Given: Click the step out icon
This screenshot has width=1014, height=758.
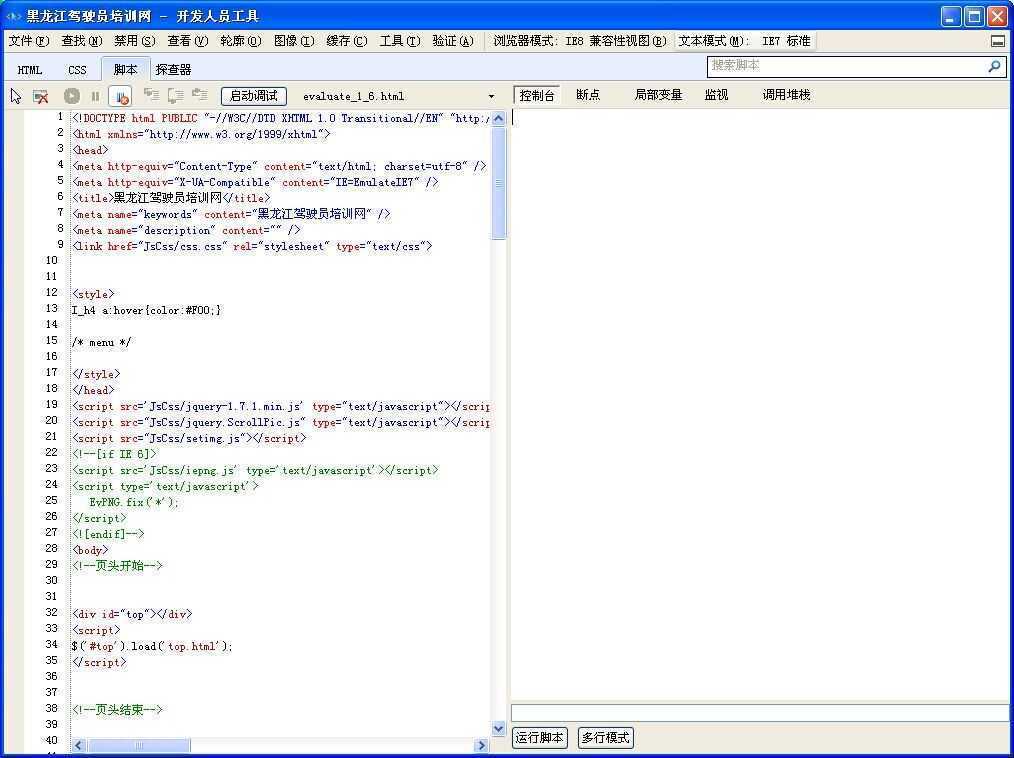Looking at the screenshot, I should point(200,96).
